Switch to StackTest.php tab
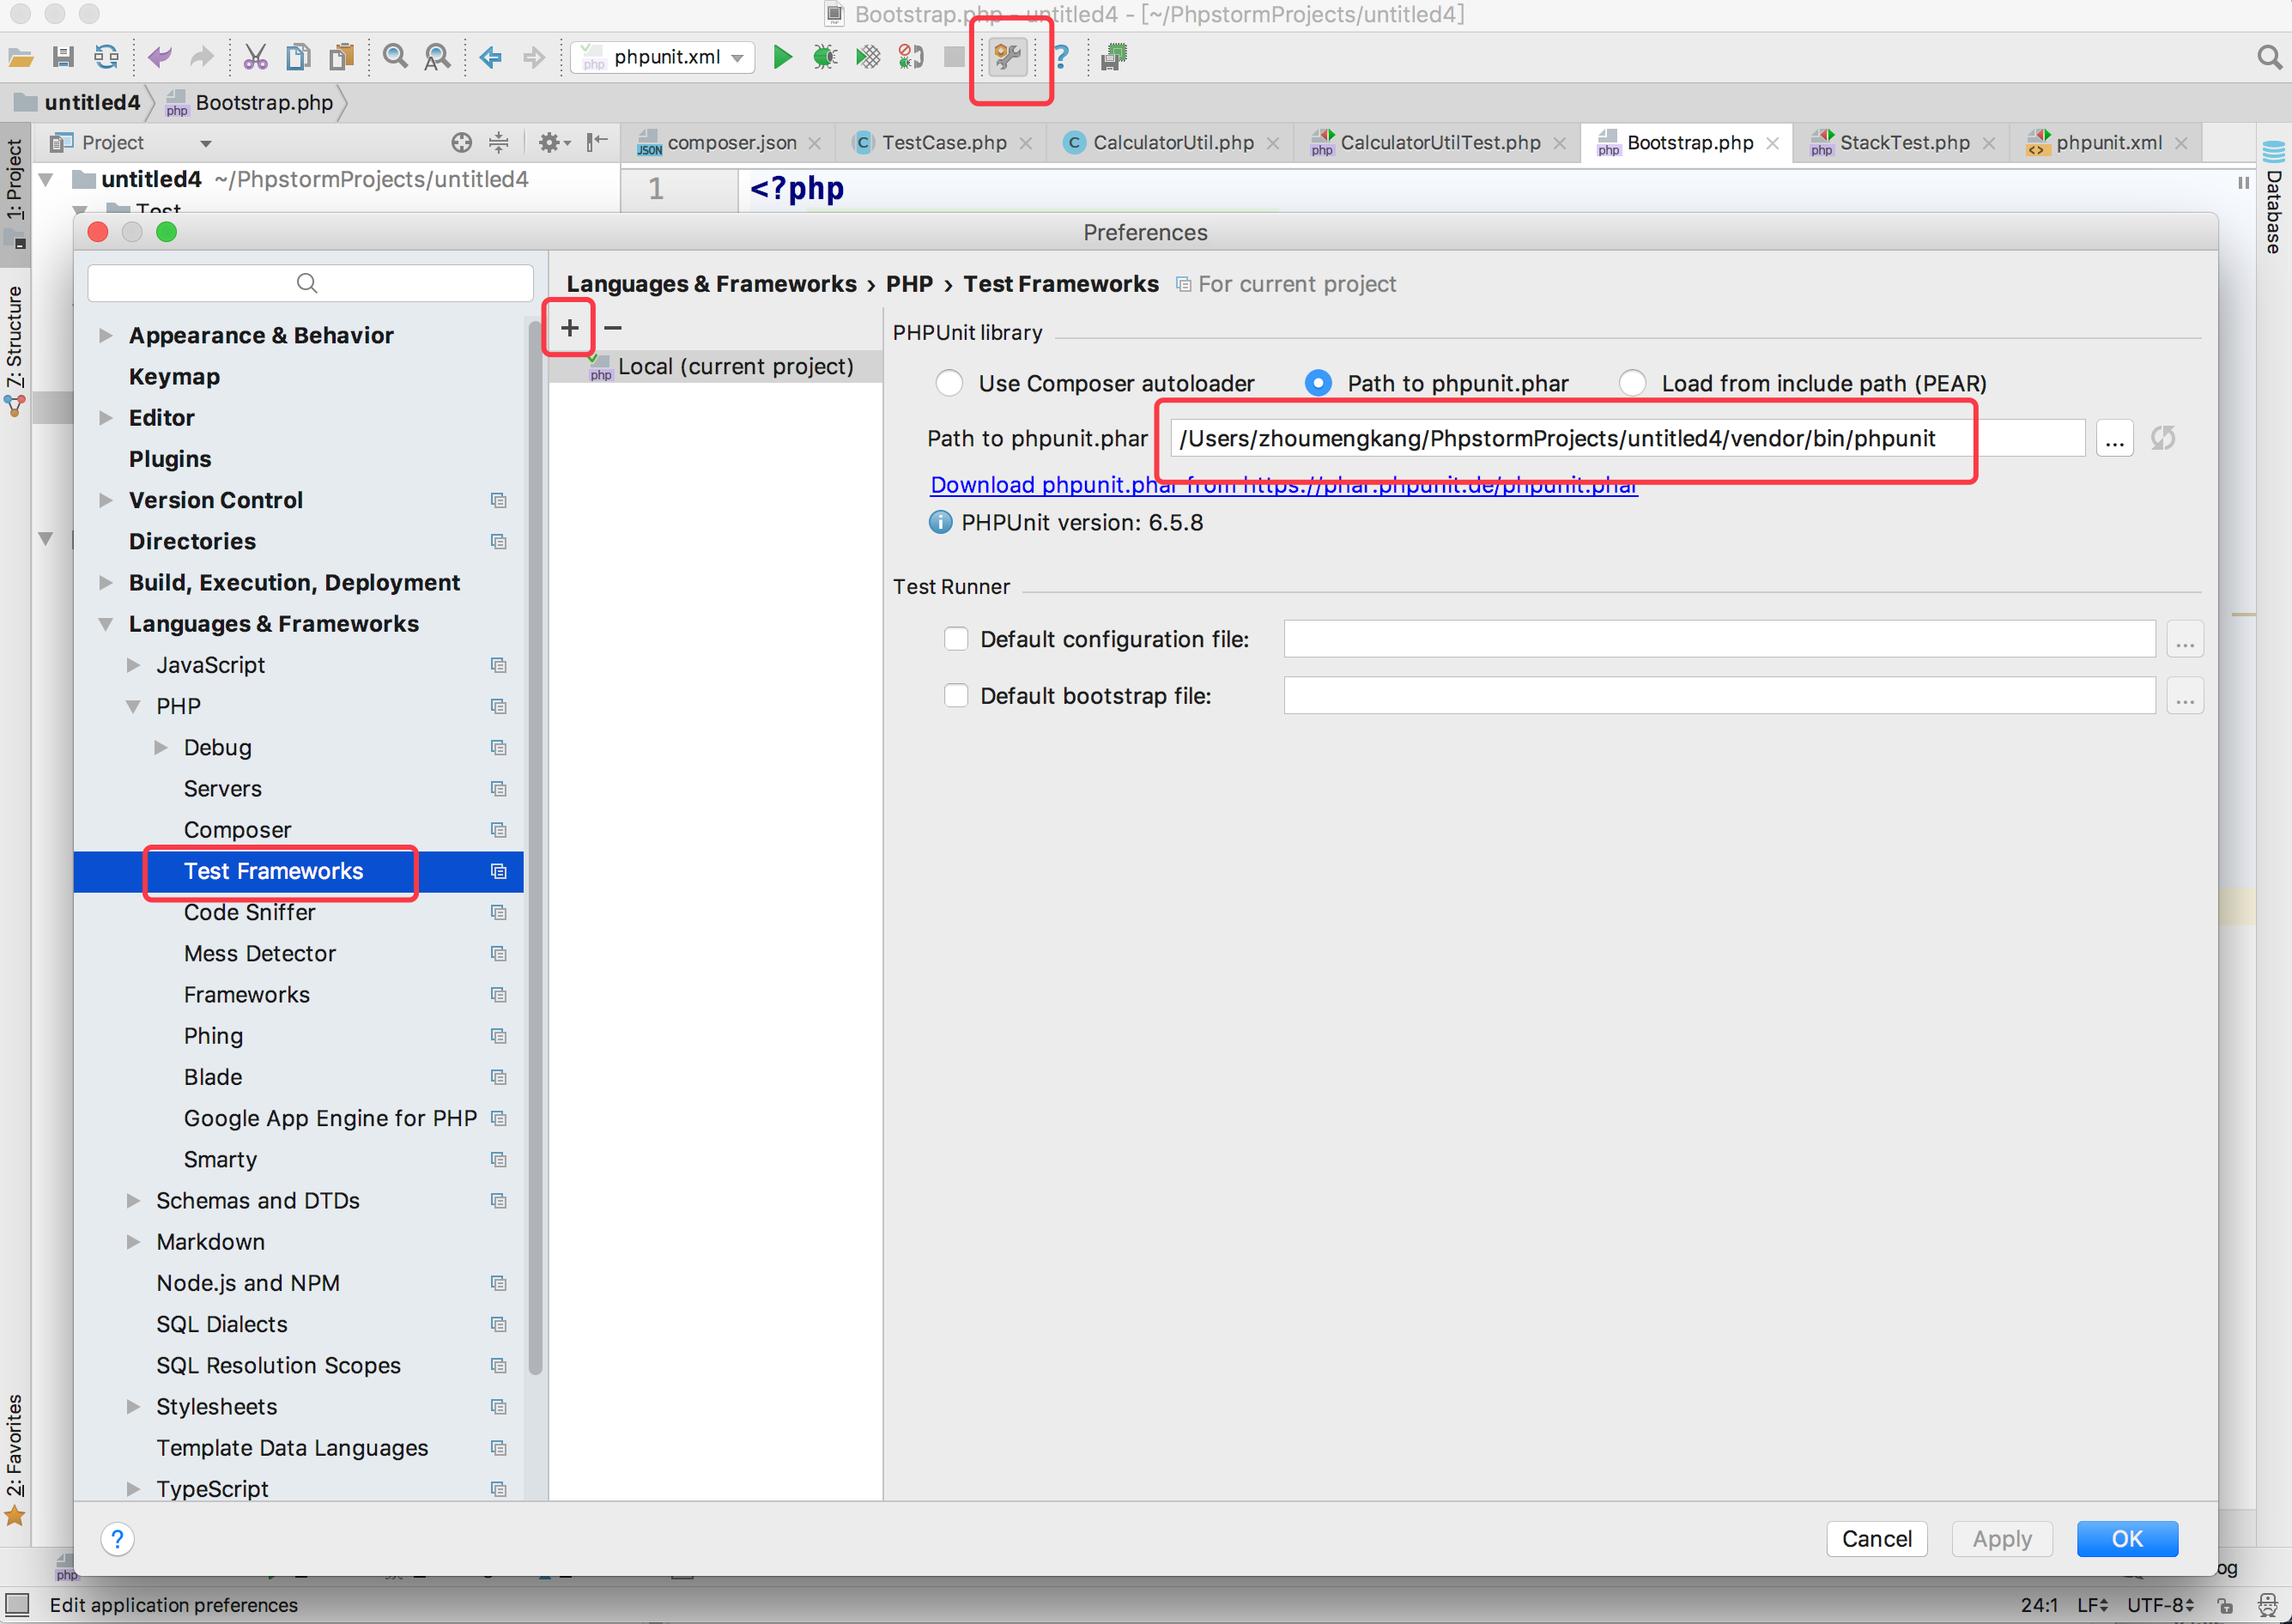This screenshot has height=1624, width=2292. click(x=1903, y=142)
